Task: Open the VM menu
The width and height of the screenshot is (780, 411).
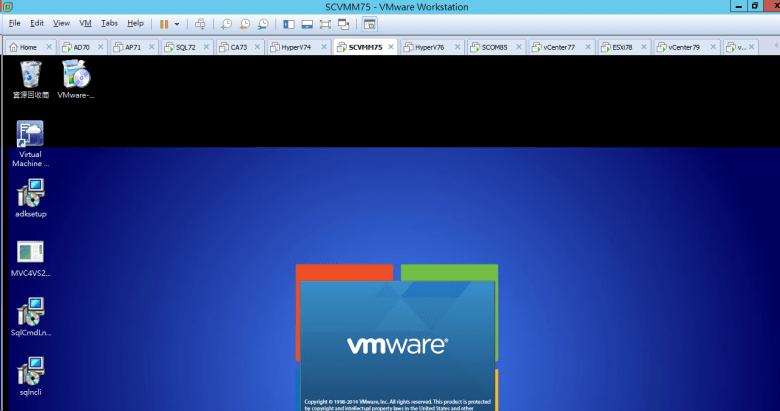Action: point(85,23)
